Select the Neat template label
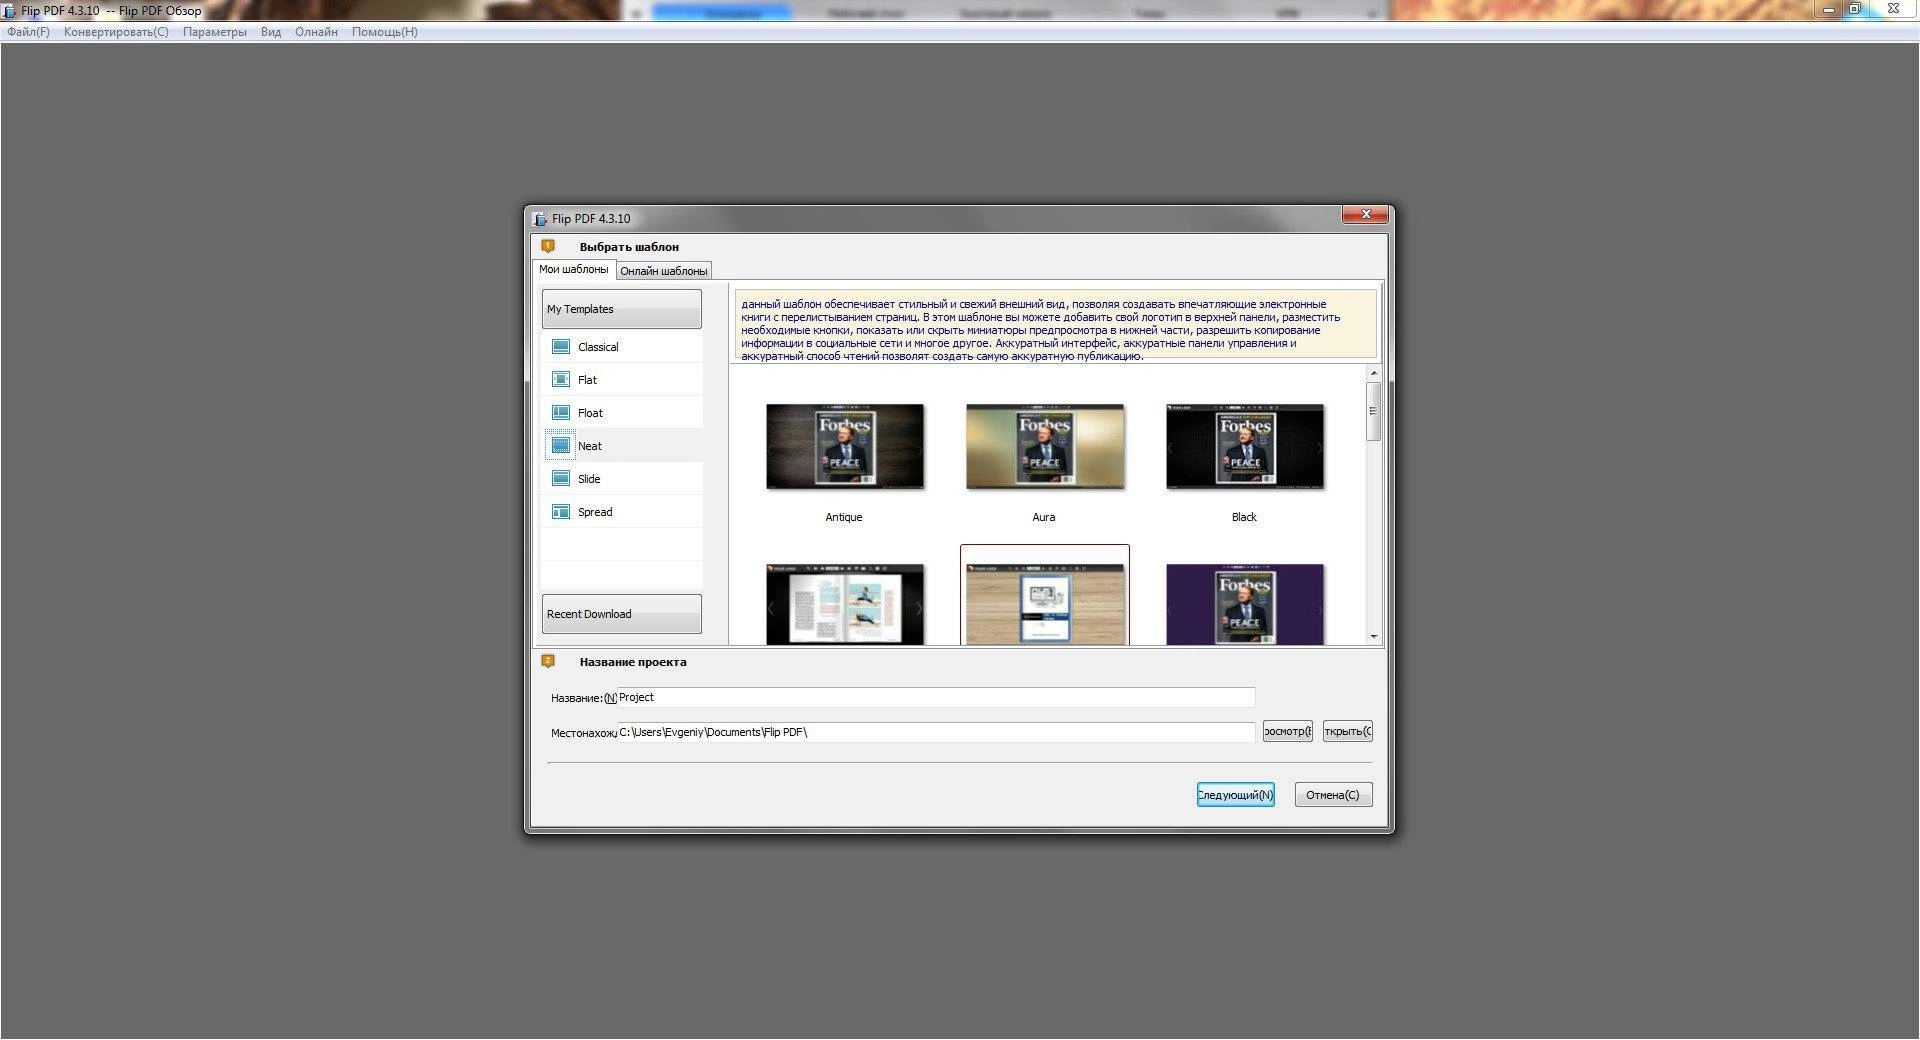The width and height of the screenshot is (1920, 1040). 590,446
